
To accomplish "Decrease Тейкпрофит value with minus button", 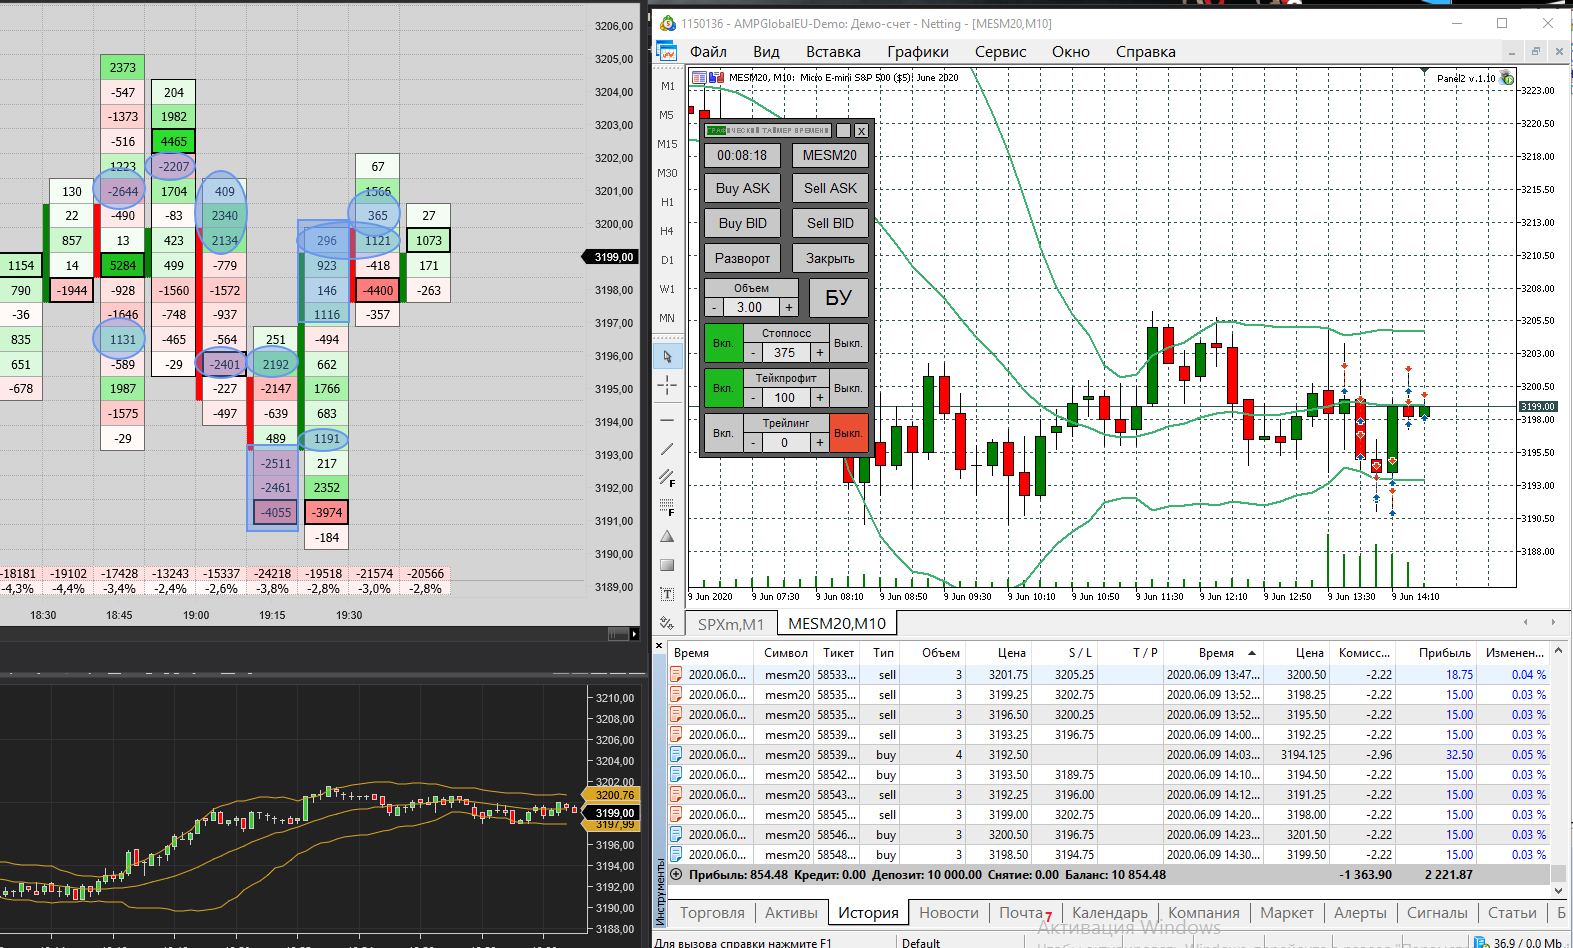I will tap(753, 398).
